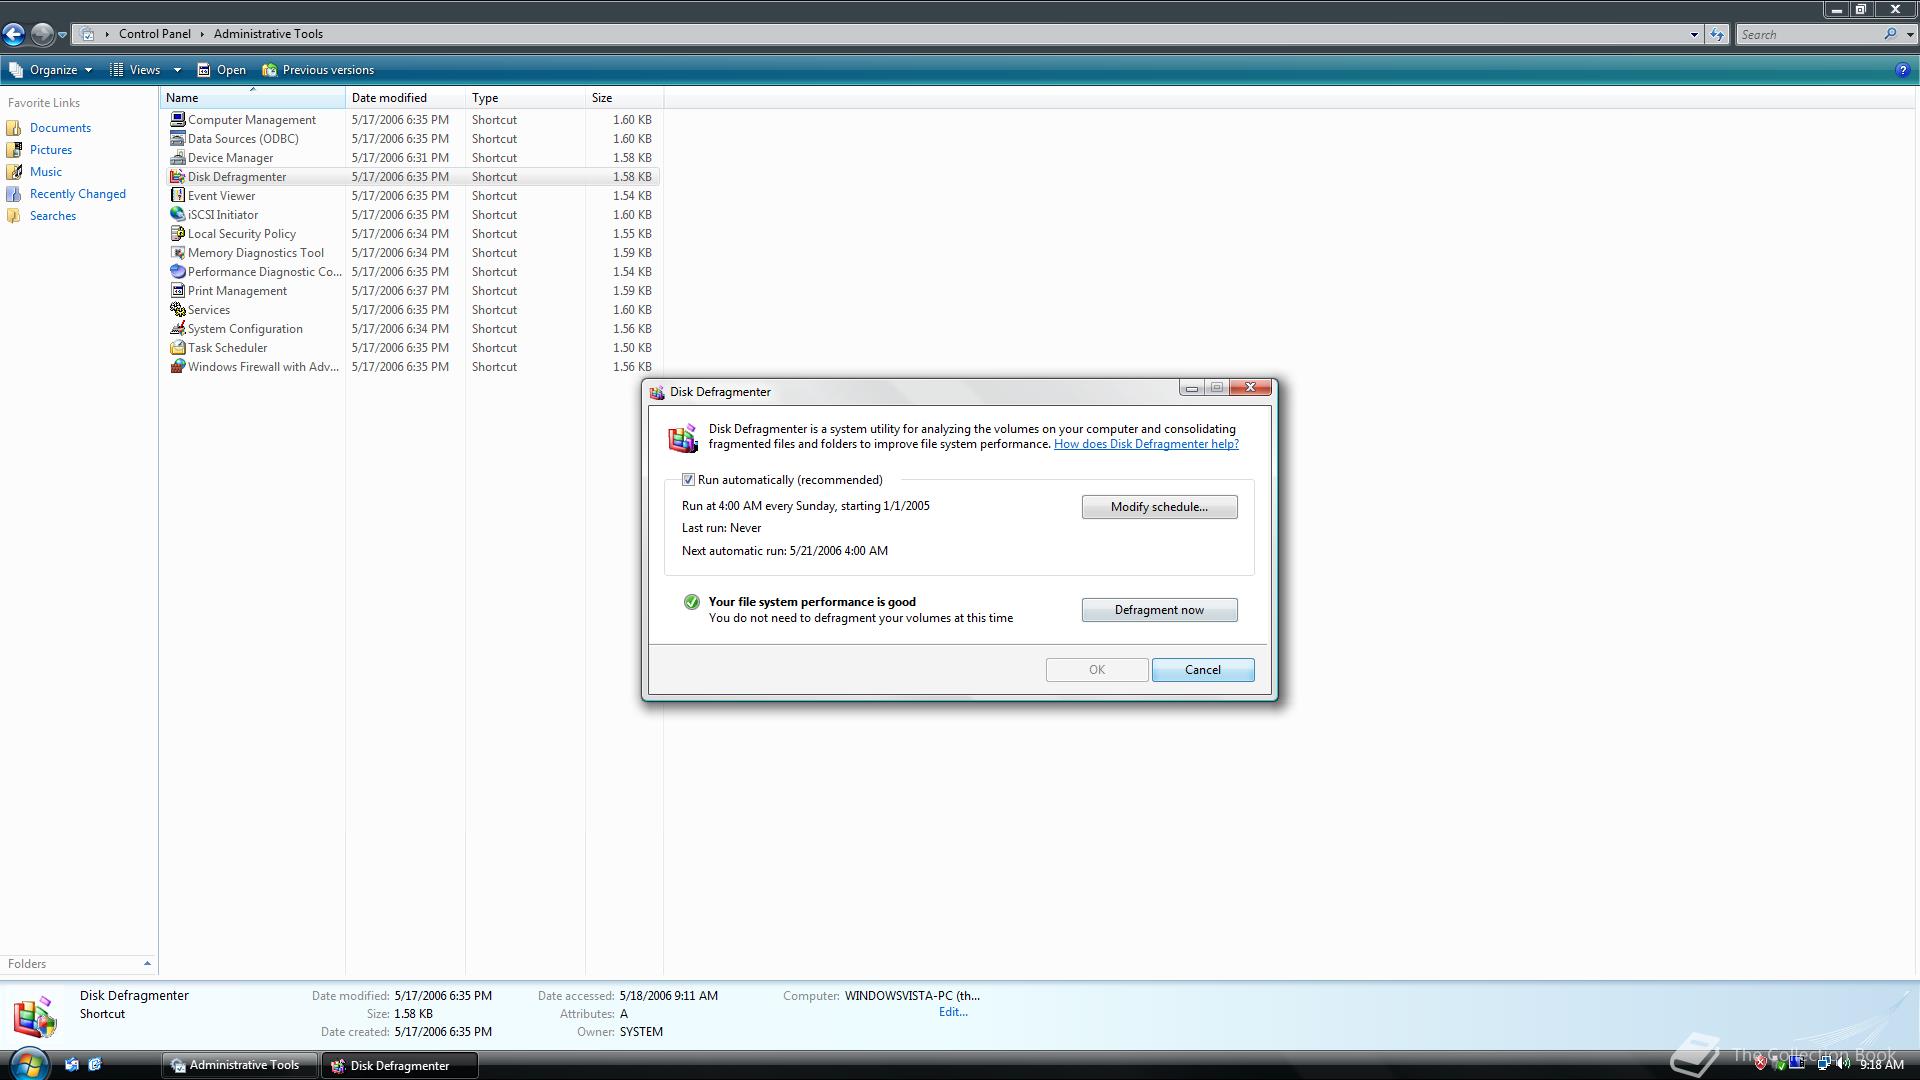Open the search options dropdown arrow

1909,34
